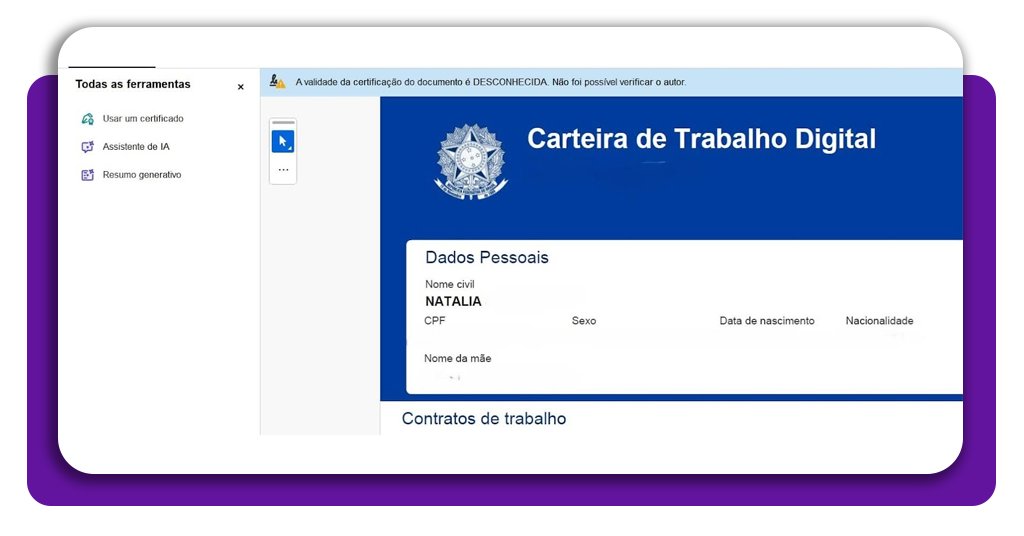The height and width of the screenshot is (536, 1024).
Task: Click the DESCONHECIDA certification warning message
Action: 490,82
